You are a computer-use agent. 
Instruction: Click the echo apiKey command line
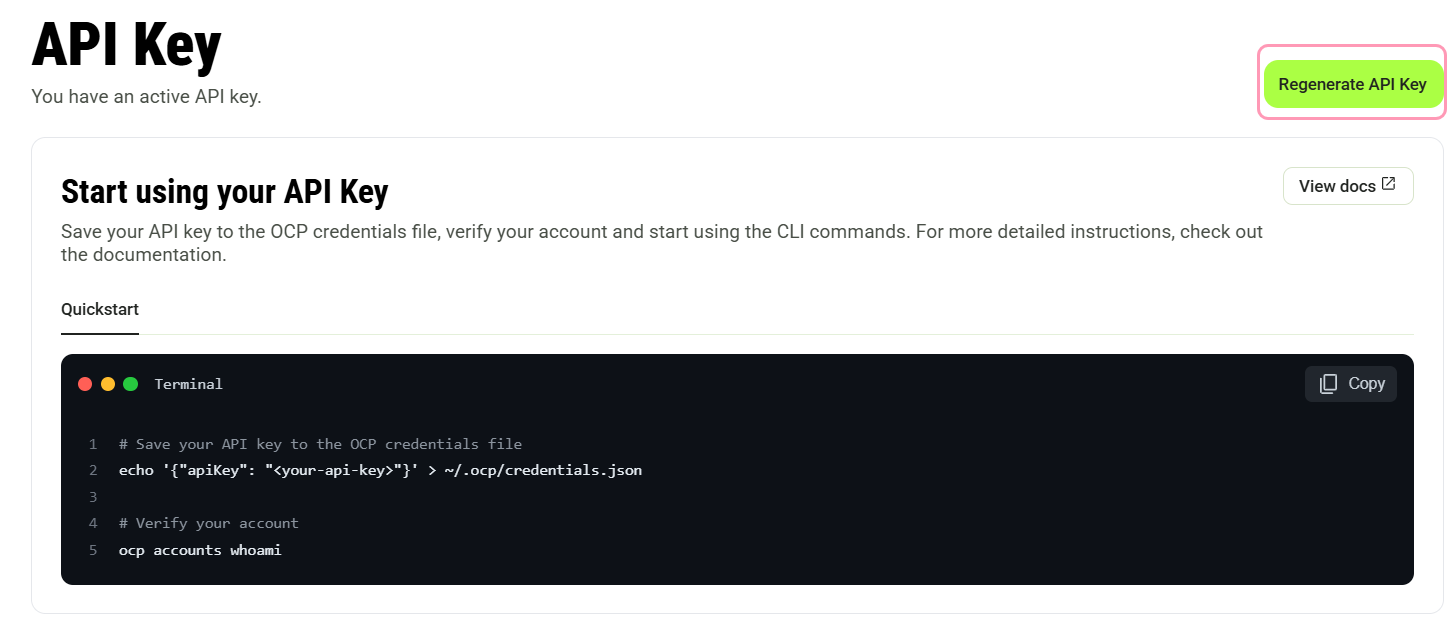[x=380, y=470]
